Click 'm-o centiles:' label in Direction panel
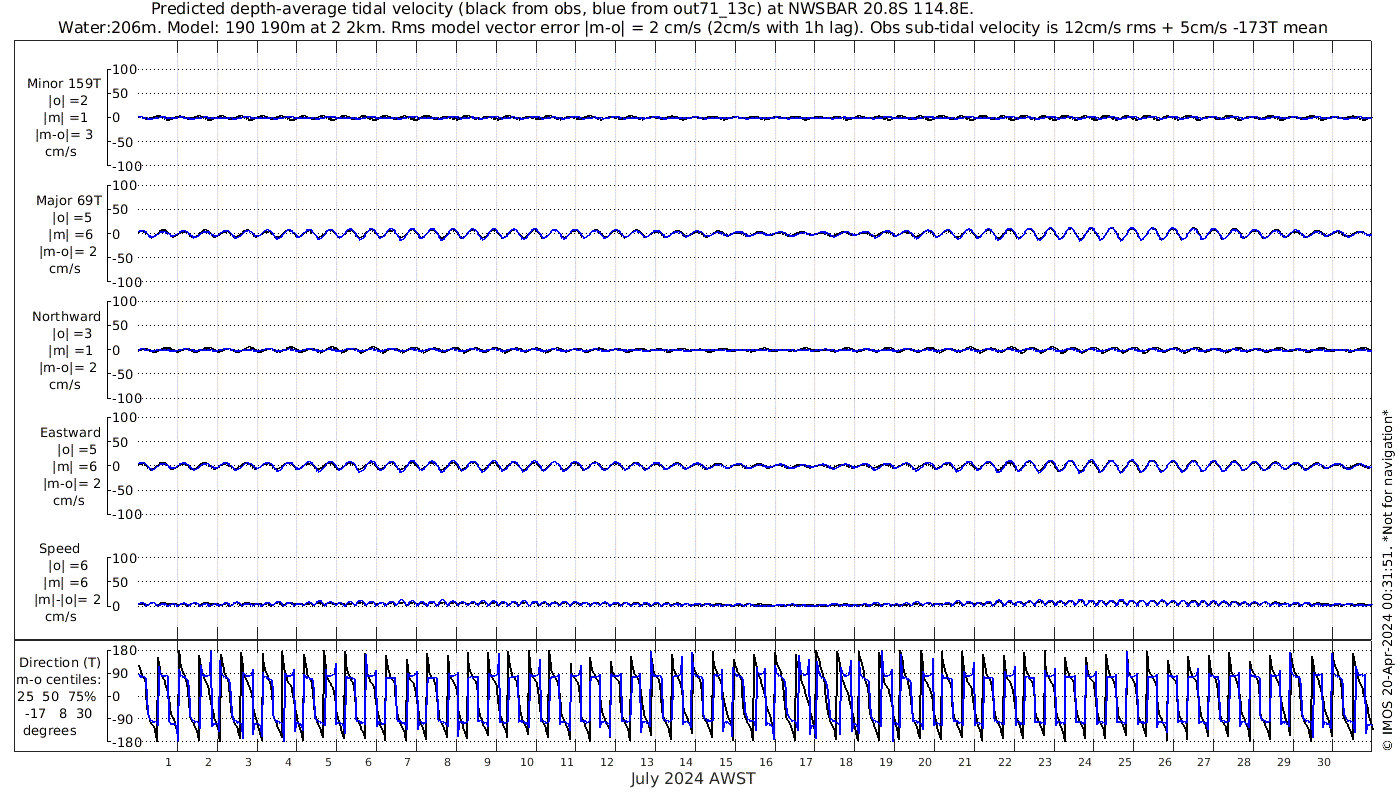Viewport: 1400px width, 800px height. [60, 680]
